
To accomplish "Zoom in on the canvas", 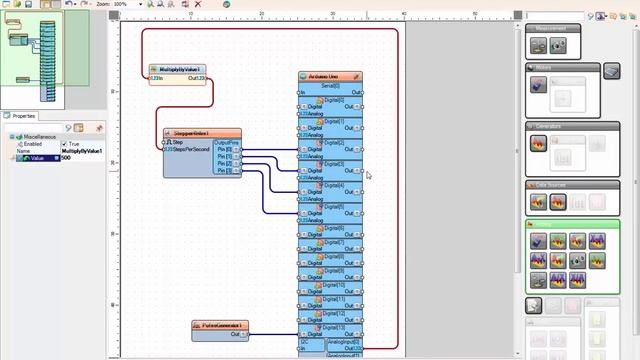I will pyautogui.click(x=150, y=4).
